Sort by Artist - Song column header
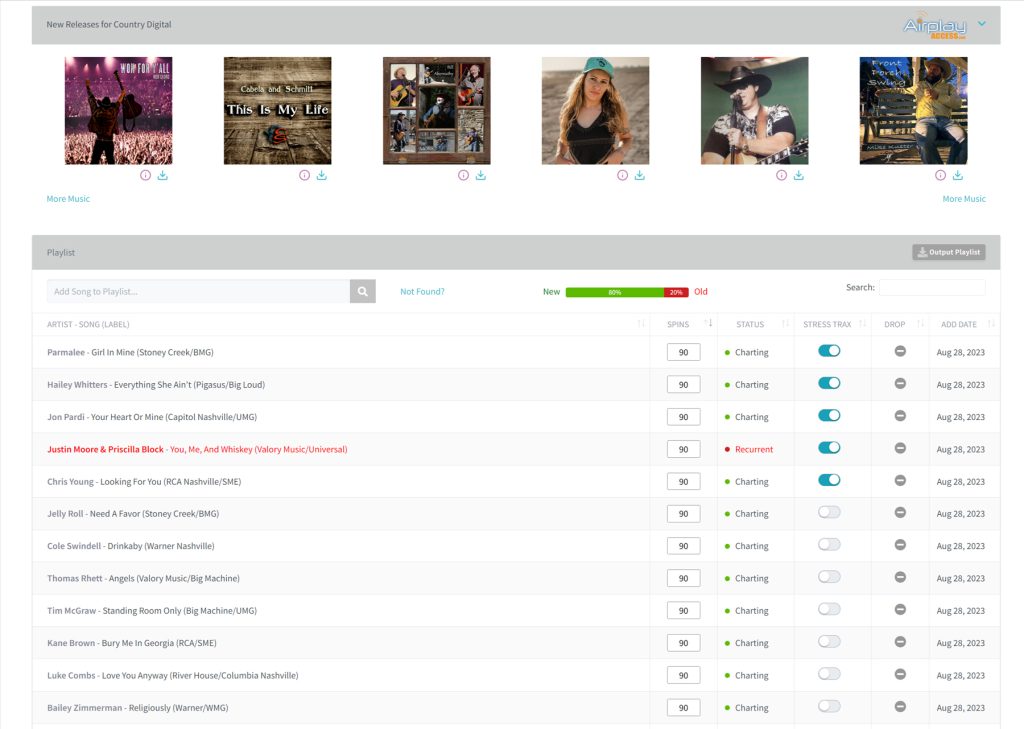The width and height of the screenshot is (1024, 729). pos(88,324)
